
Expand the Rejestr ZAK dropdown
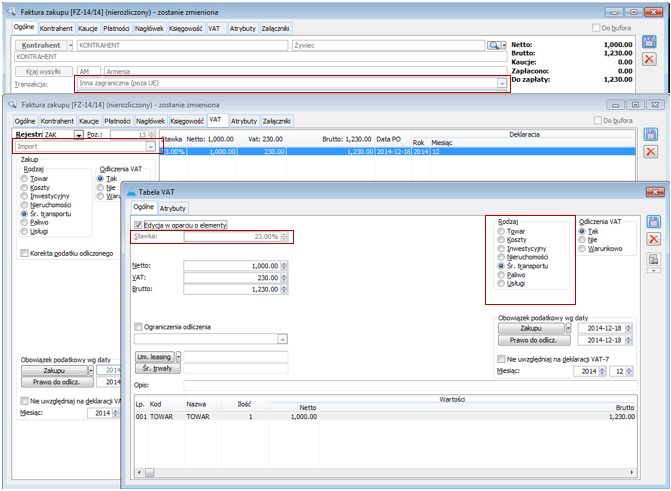point(79,135)
